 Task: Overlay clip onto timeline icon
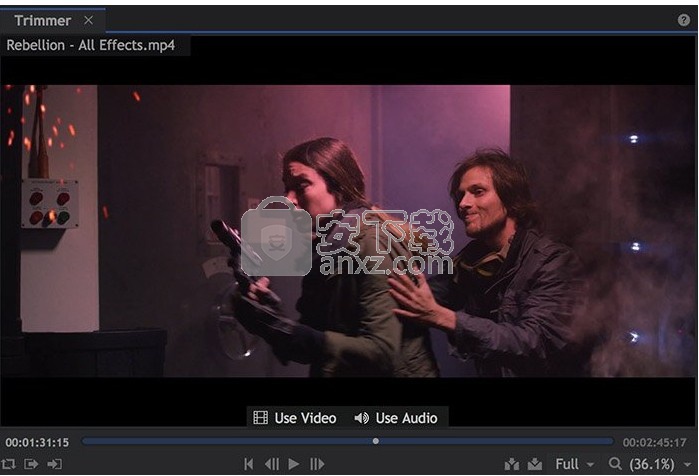coord(535,464)
